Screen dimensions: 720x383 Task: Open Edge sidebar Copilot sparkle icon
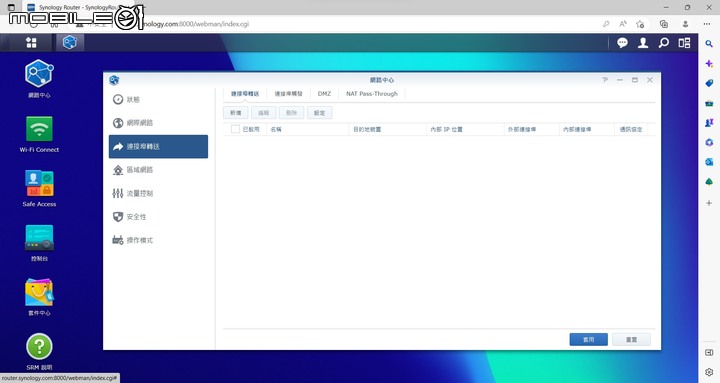(x=709, y=64)
